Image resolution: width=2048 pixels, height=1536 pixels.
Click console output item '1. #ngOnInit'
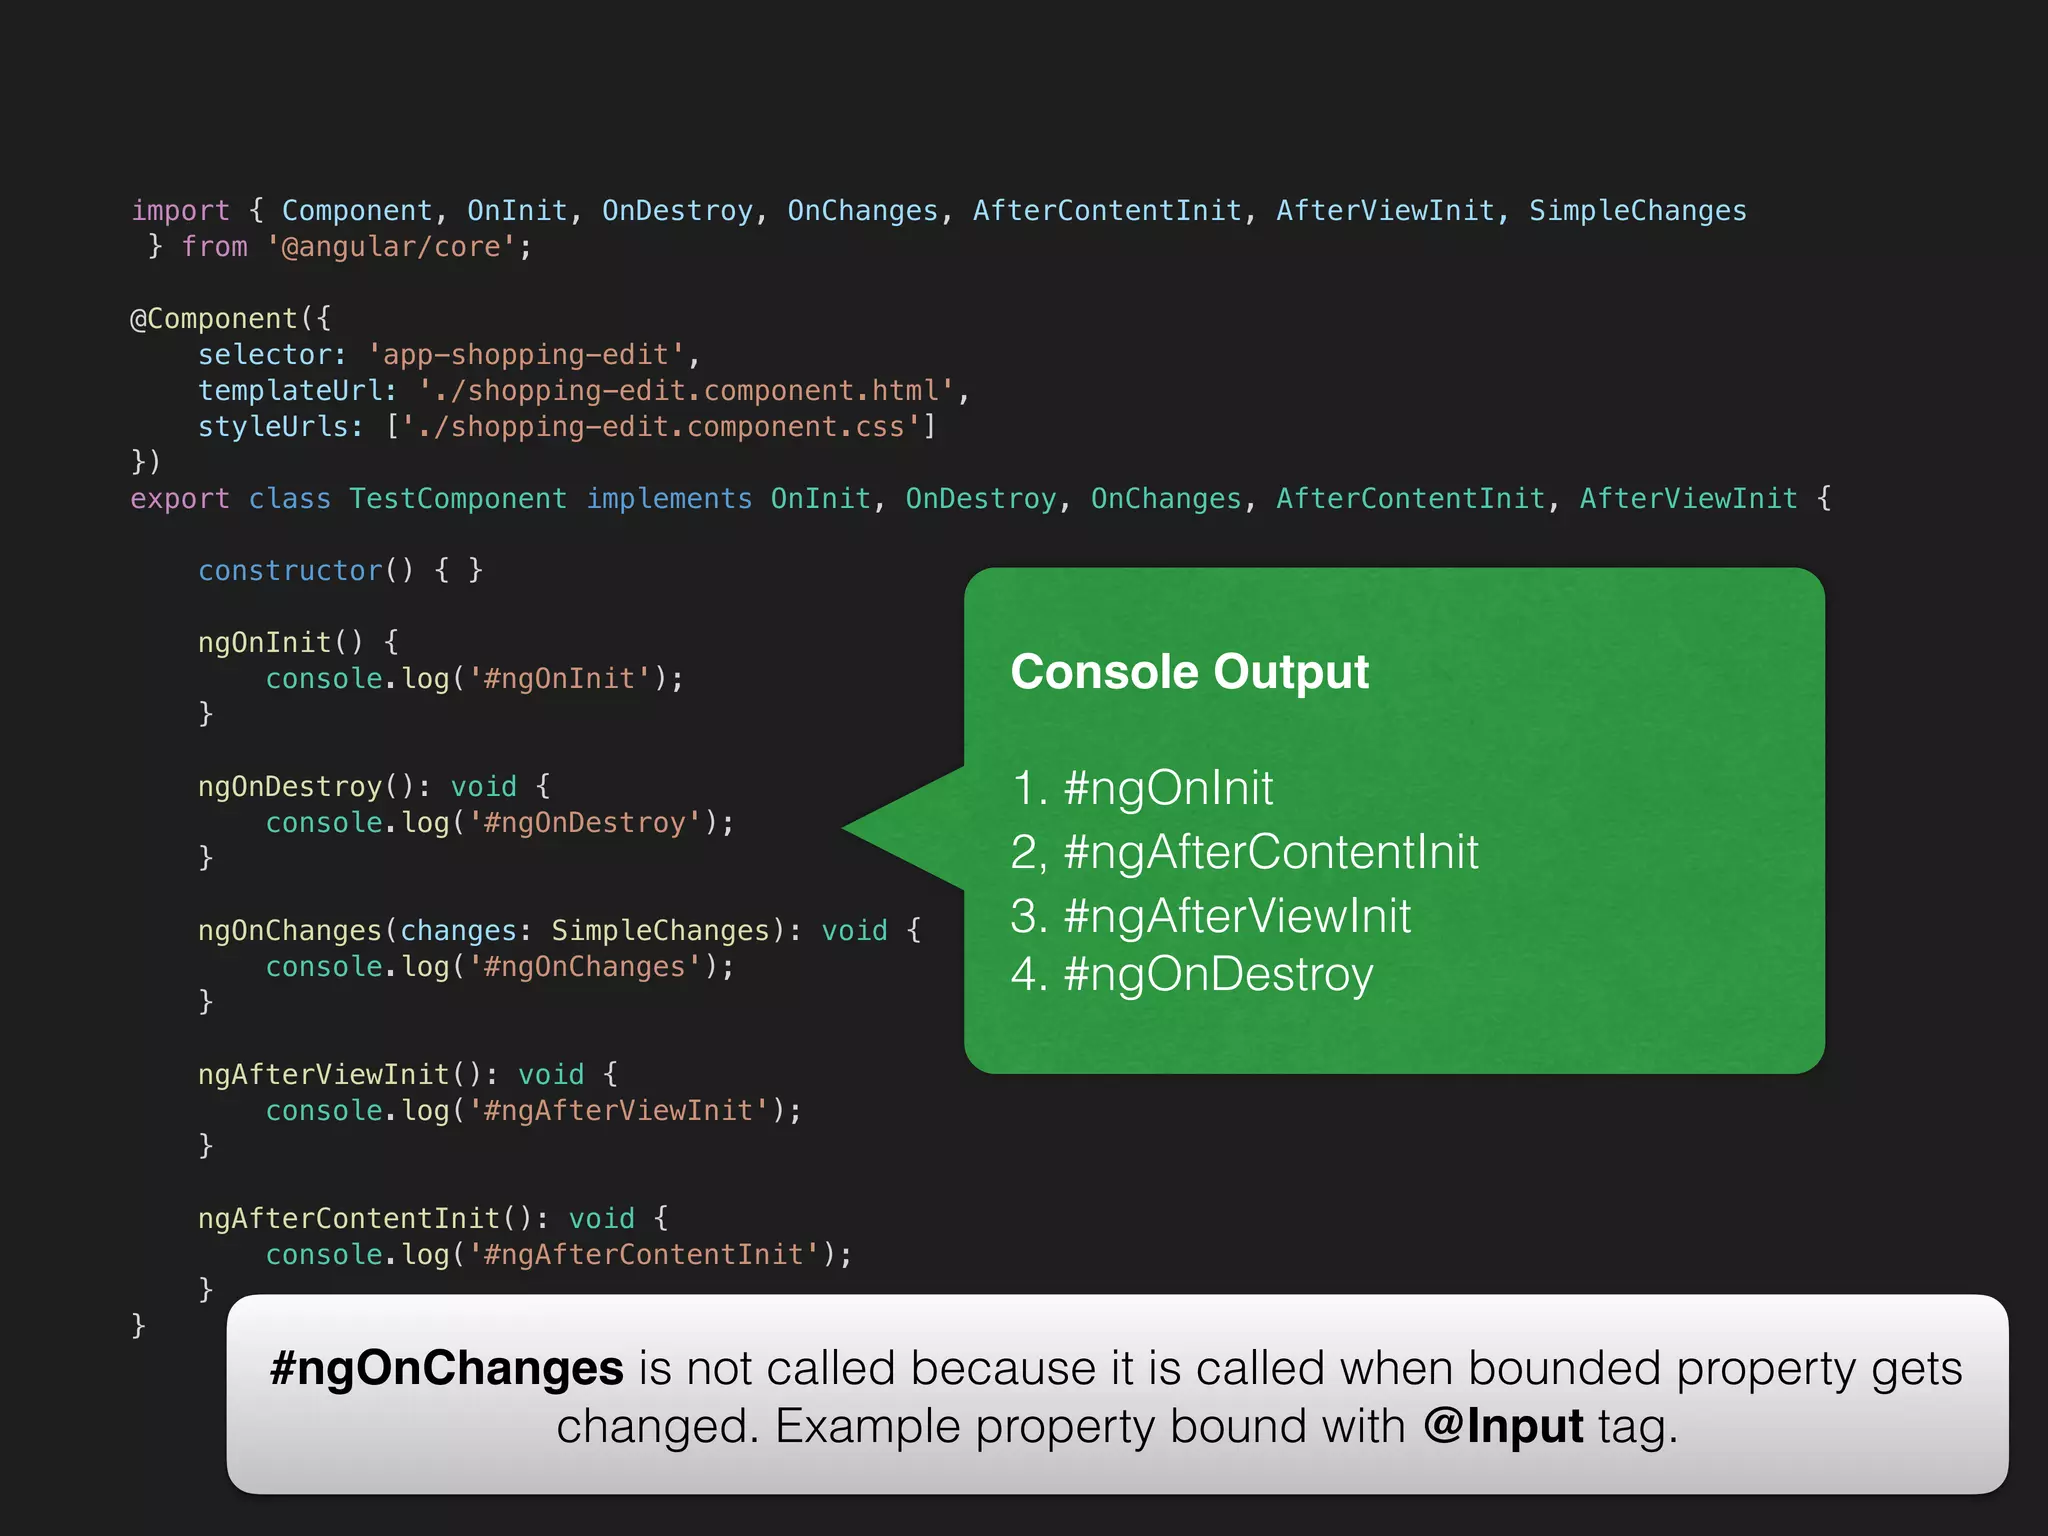(x=1142, y=788)
